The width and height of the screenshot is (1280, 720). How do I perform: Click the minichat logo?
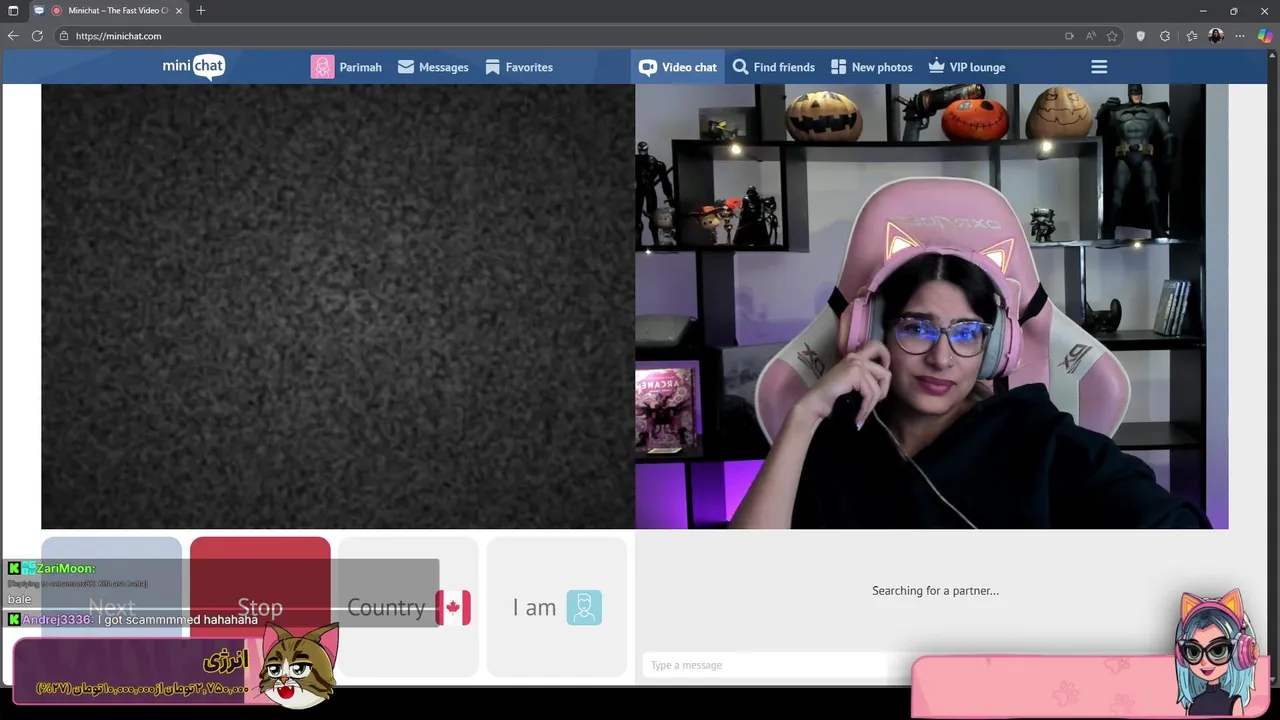(194, 67)
